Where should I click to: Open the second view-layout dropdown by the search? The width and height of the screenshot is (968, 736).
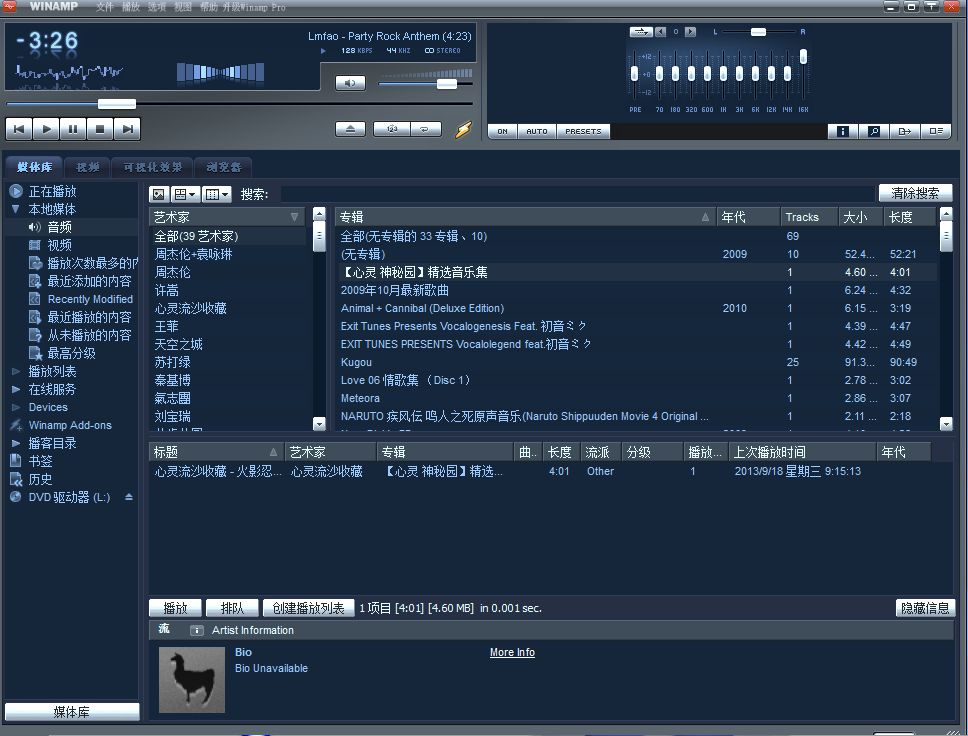[185, 194]
